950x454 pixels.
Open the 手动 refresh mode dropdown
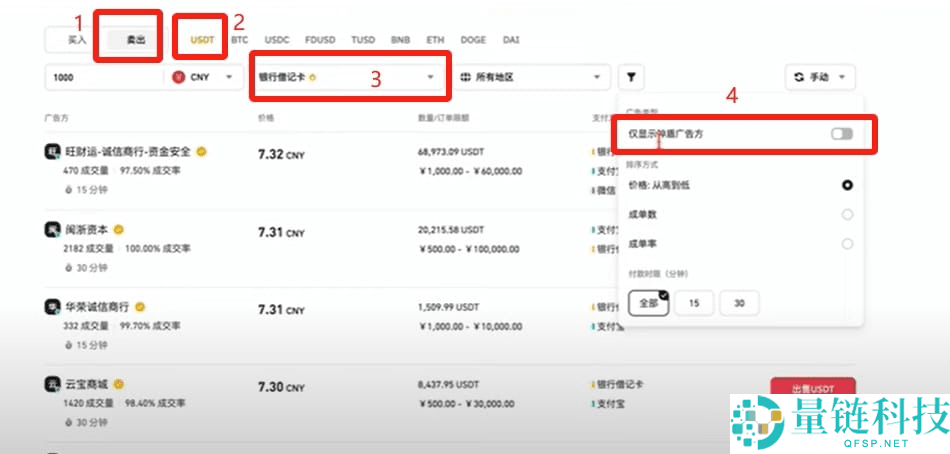click(x=820, y=78)
